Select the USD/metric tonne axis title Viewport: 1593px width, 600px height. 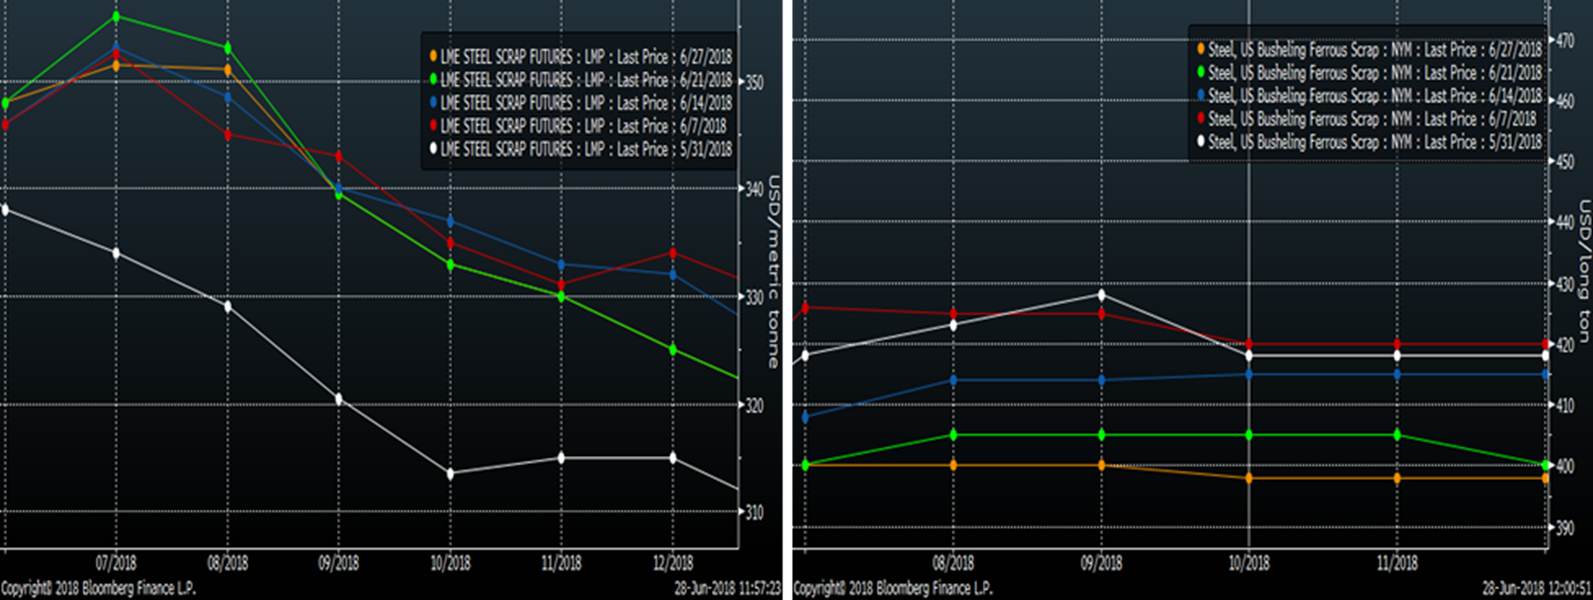773,272
